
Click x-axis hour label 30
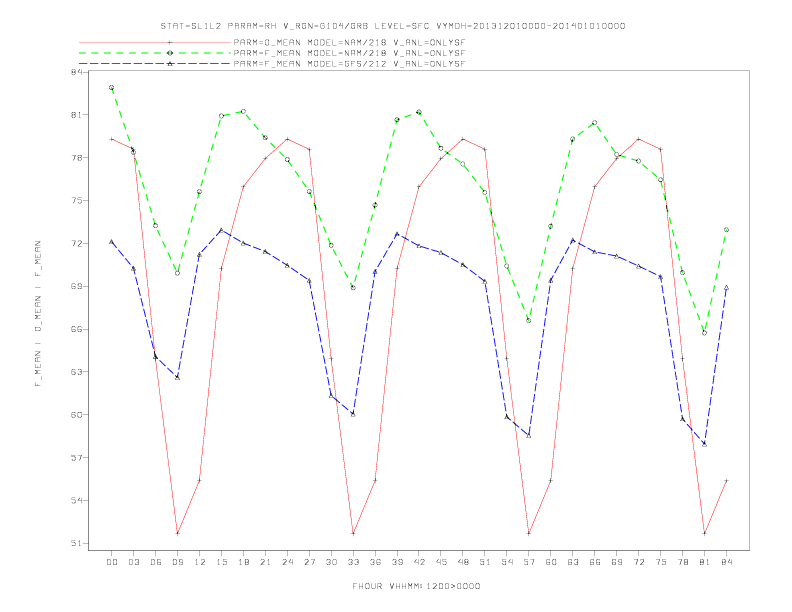[x=331, y=562]
